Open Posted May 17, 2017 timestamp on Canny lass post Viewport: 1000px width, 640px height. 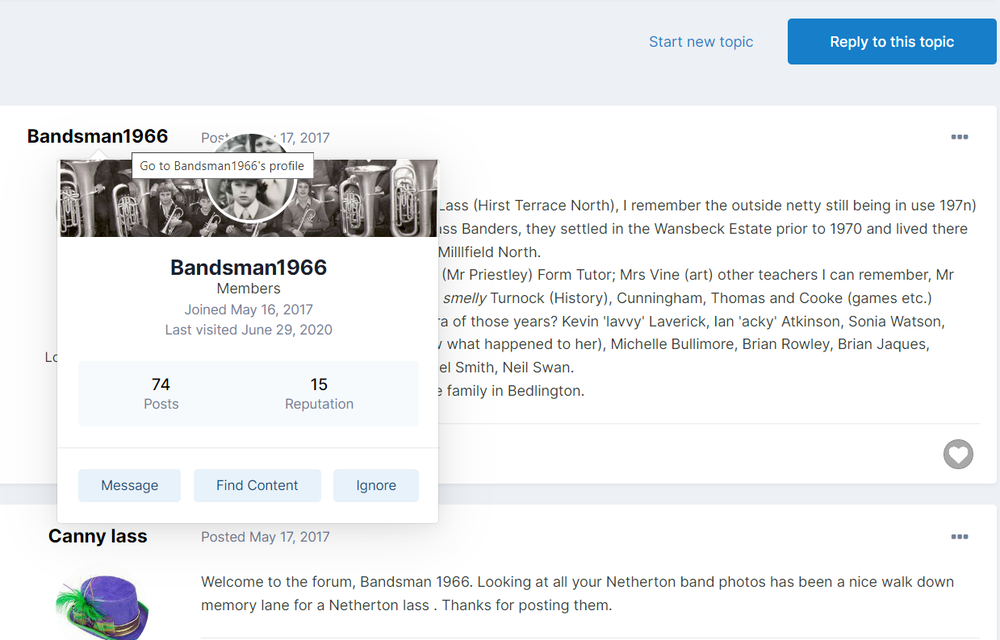[265, 537]
